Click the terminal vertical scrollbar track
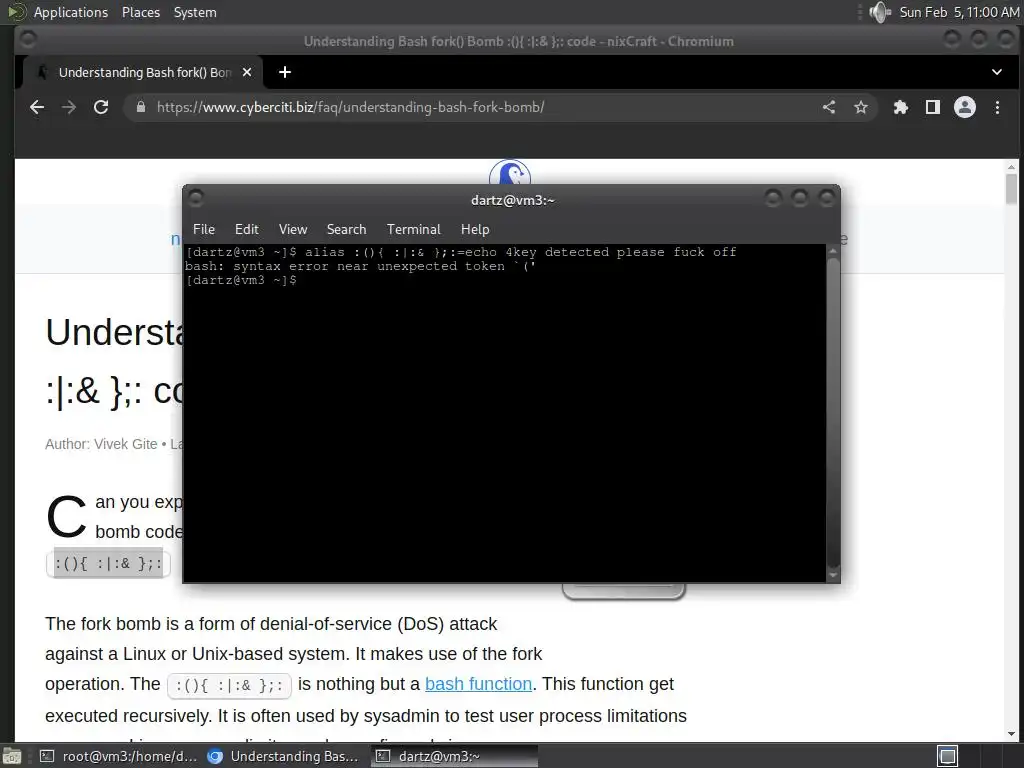This screenshot has width=1024, height=768. (833, 413)
